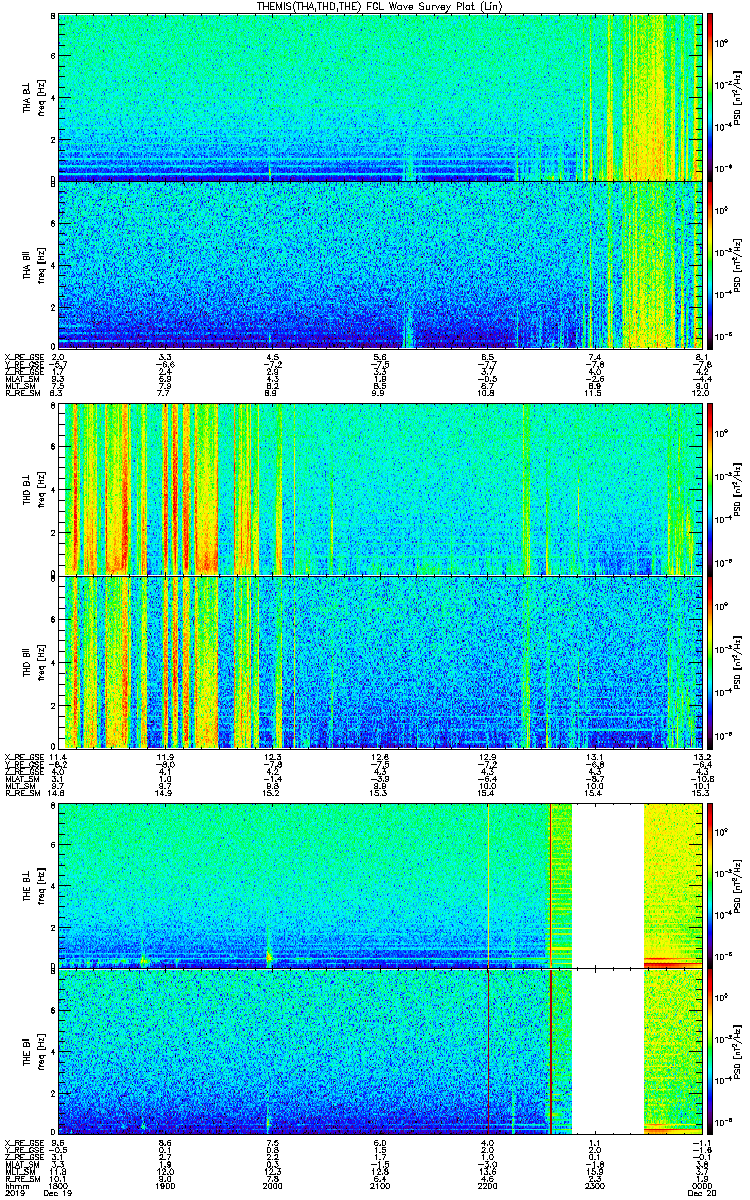Image resolution: width=750 pixels, height=1200 pixels.
Task: Click the 2019 year label
Action: (x=15, y=1194)
